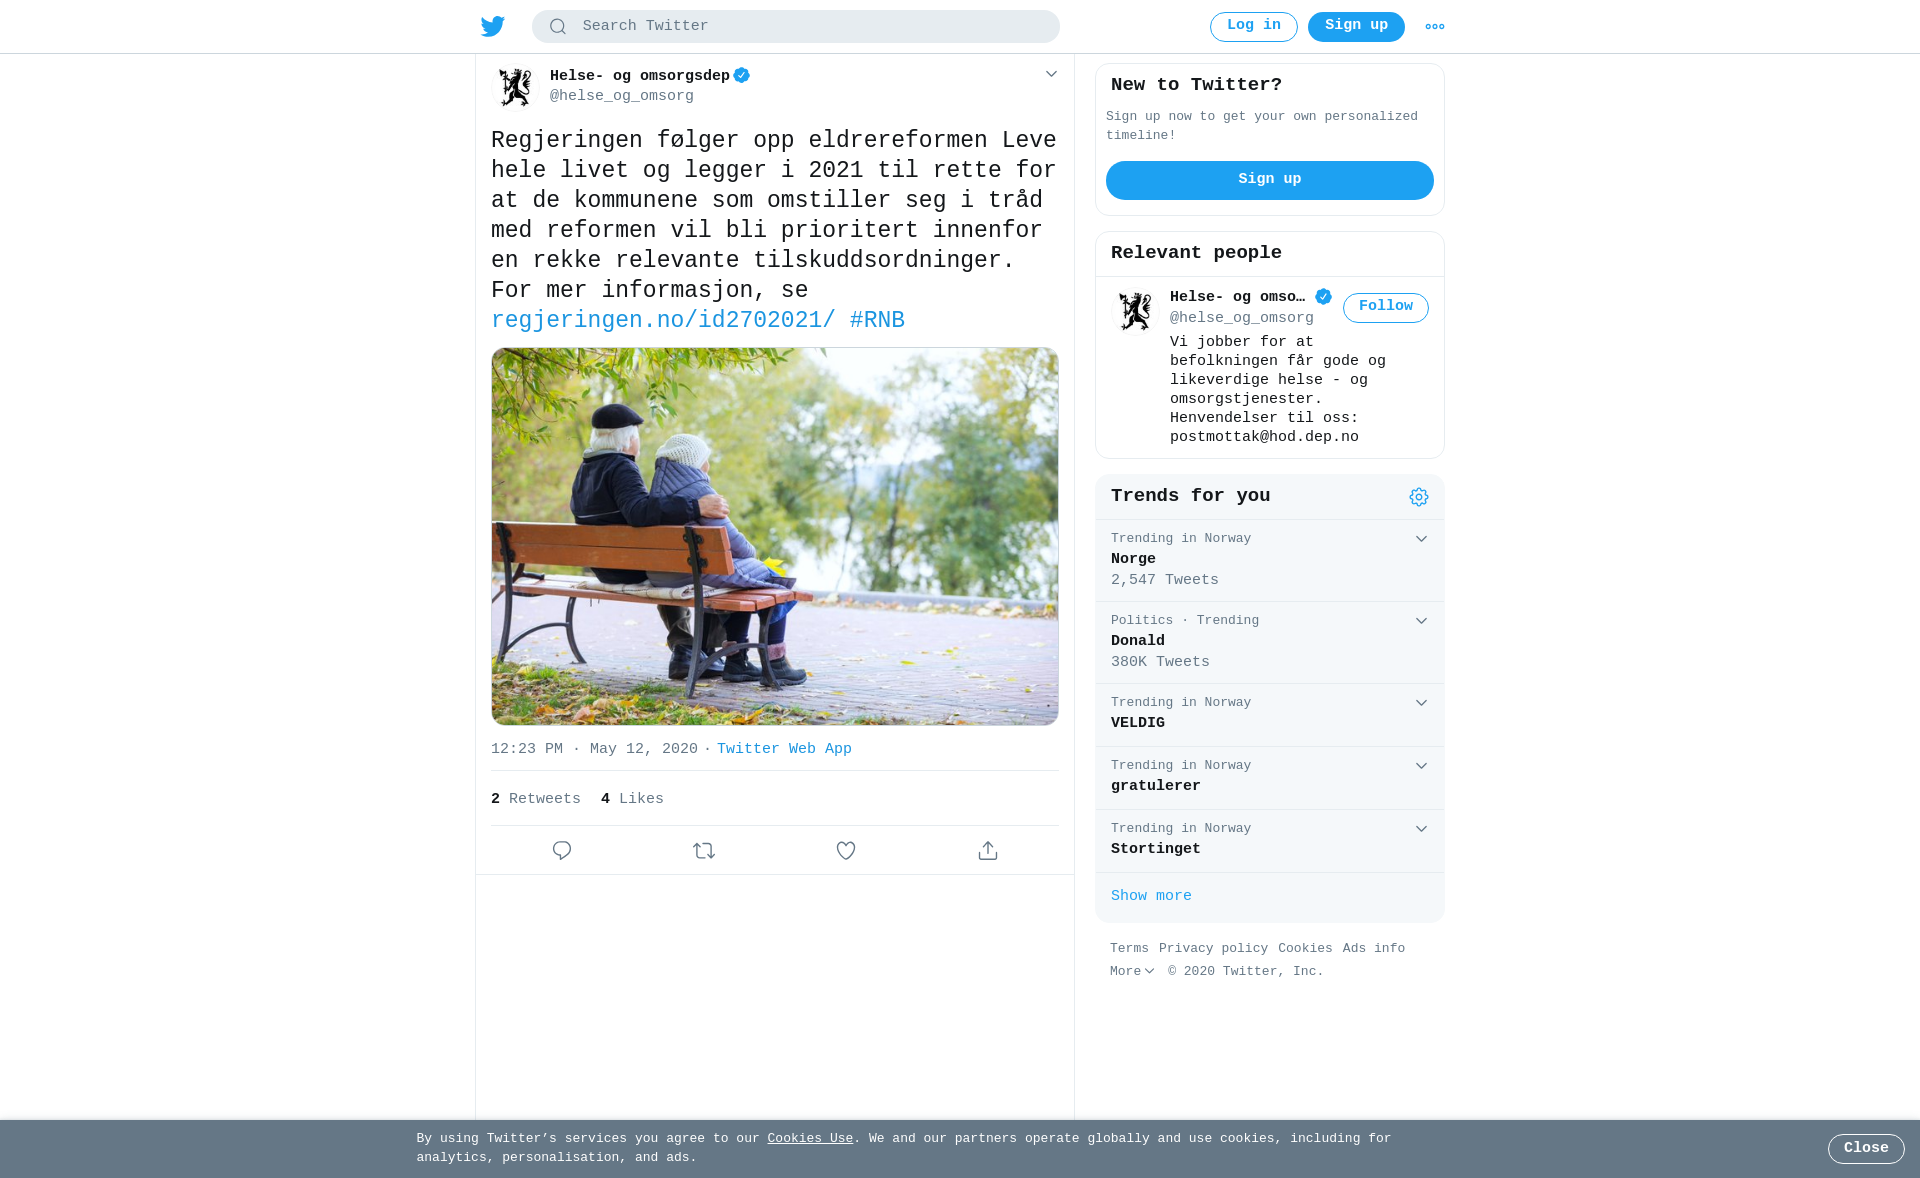Screen dimensions: 1920x1178
Task: Click the large Sign up button in sidebar
Action: pyautogui.click(x=1270, y=181)
